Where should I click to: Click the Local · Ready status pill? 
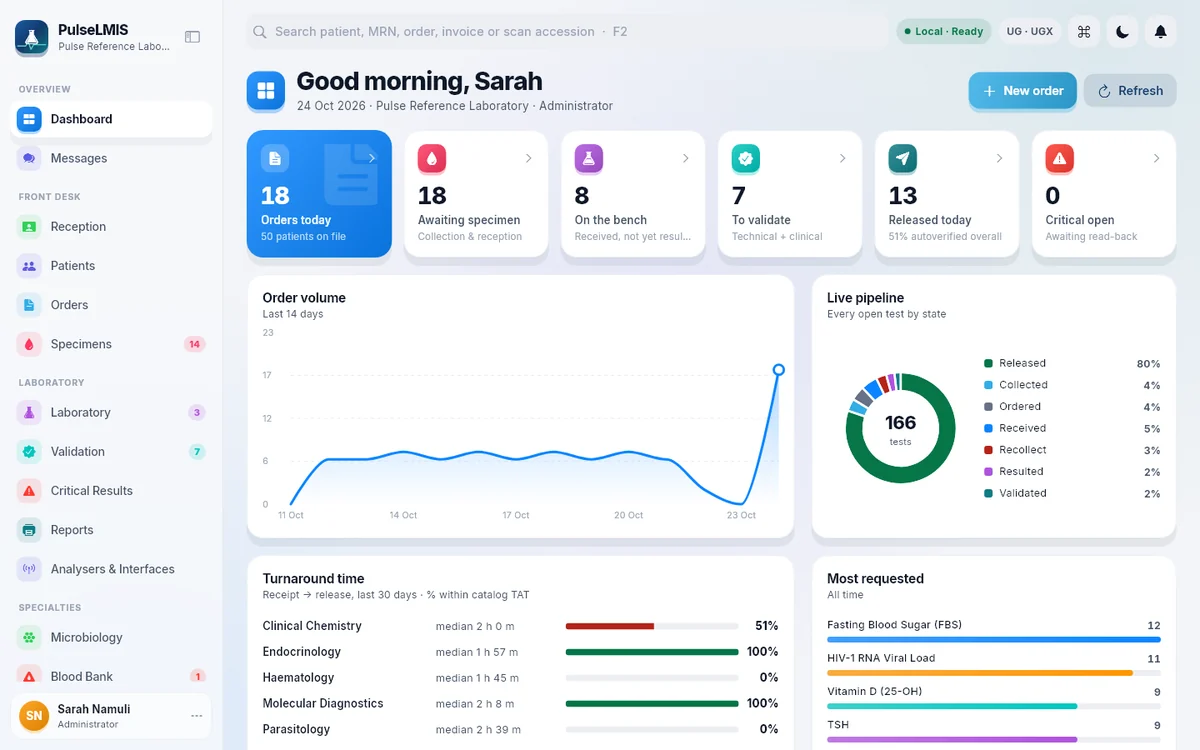point(944,32)
